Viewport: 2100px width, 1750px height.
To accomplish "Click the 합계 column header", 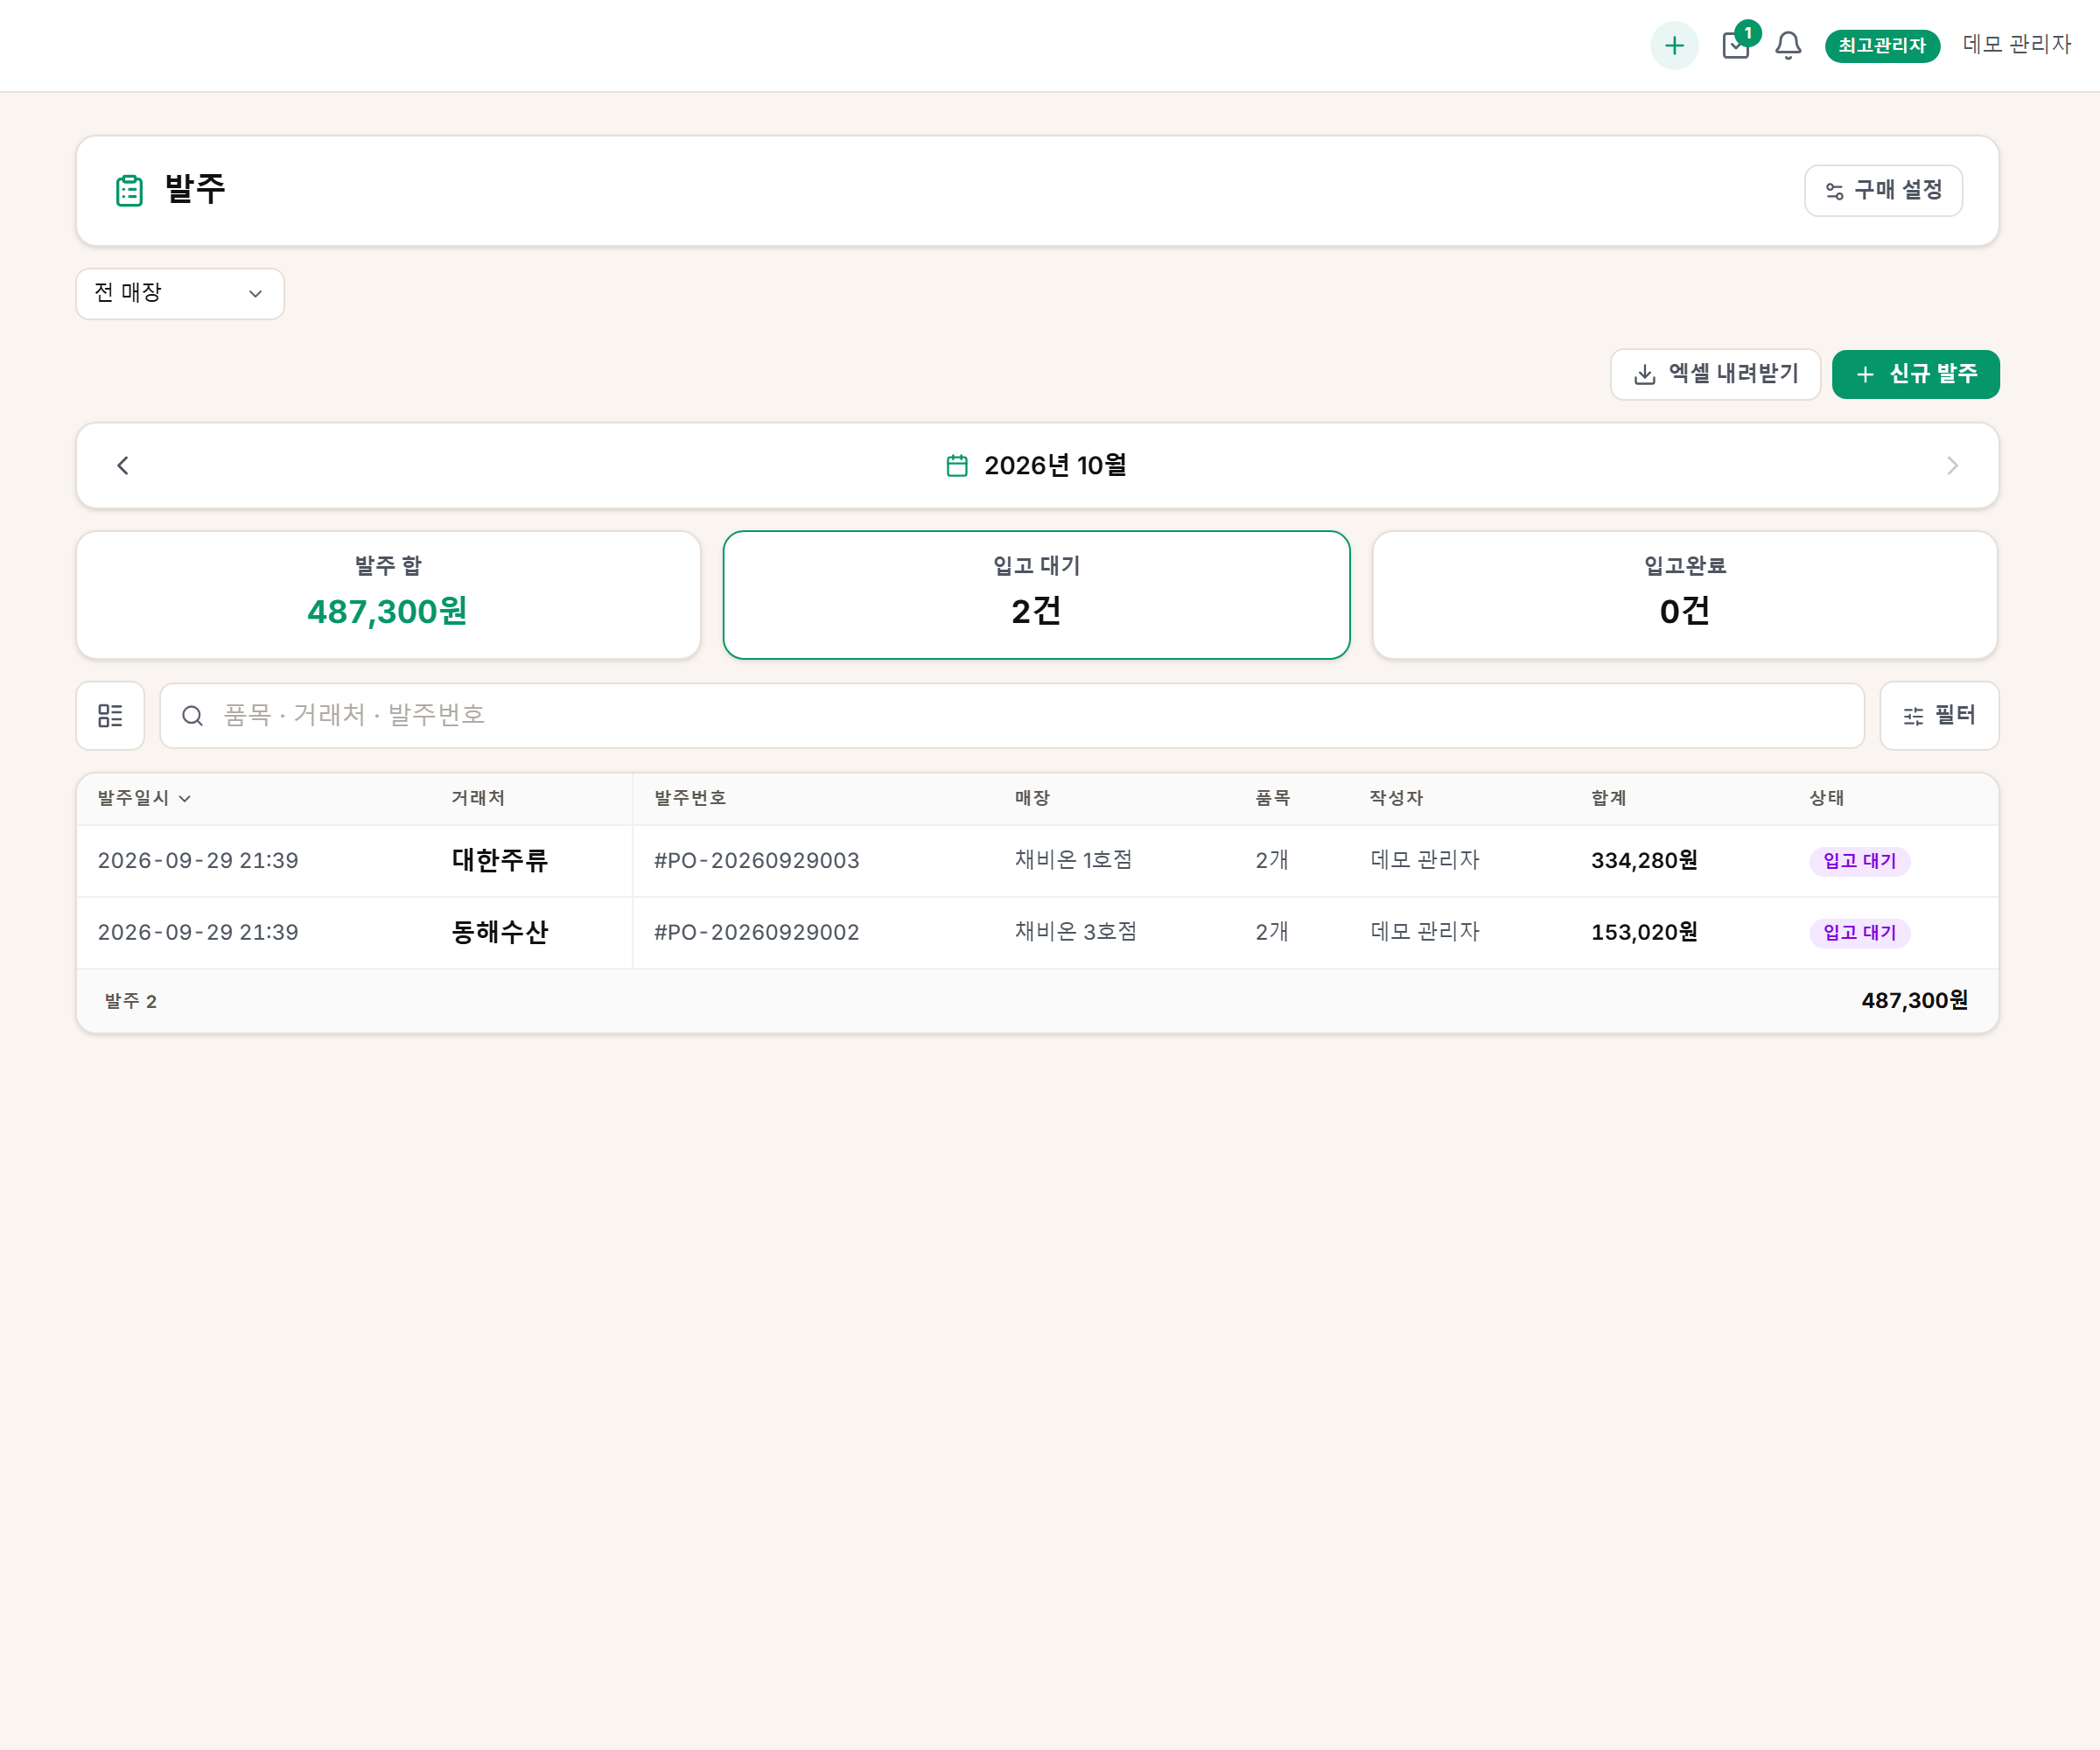I will 1609,798.
